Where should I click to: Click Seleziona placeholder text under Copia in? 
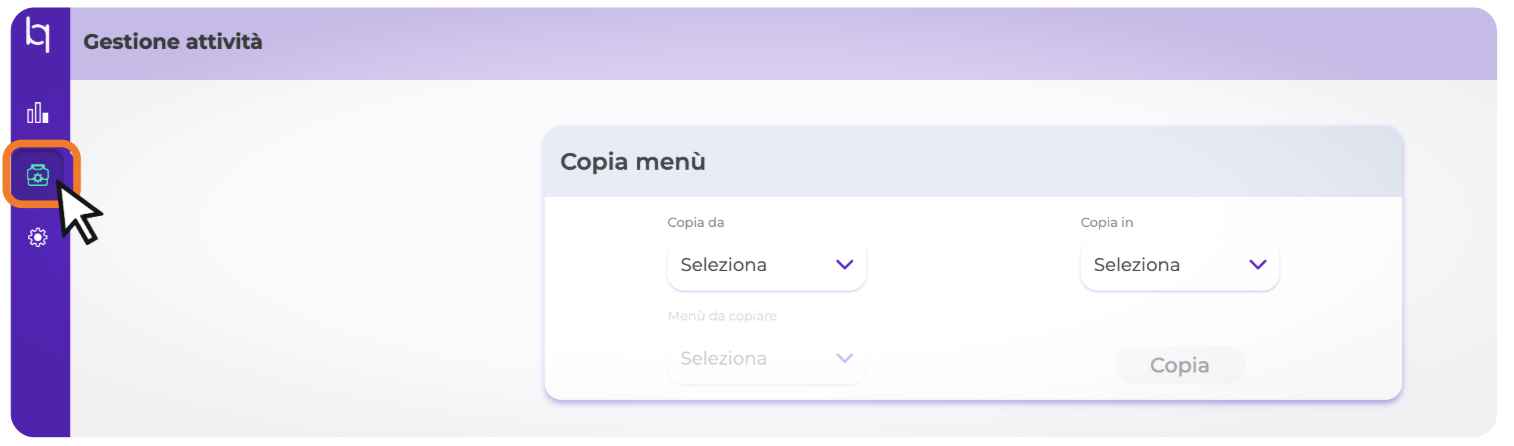point(1136,265)
